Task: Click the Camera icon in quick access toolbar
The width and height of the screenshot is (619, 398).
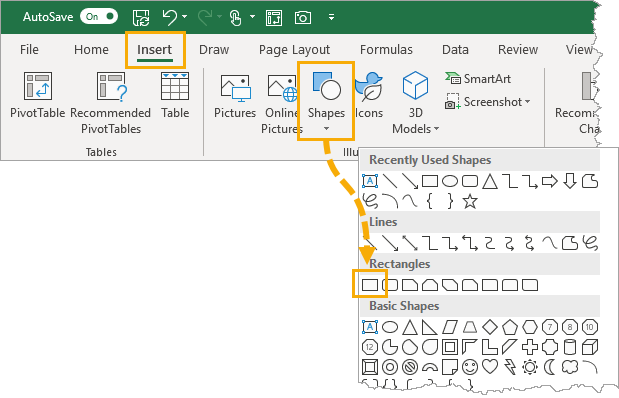Action: coord(303,17)
